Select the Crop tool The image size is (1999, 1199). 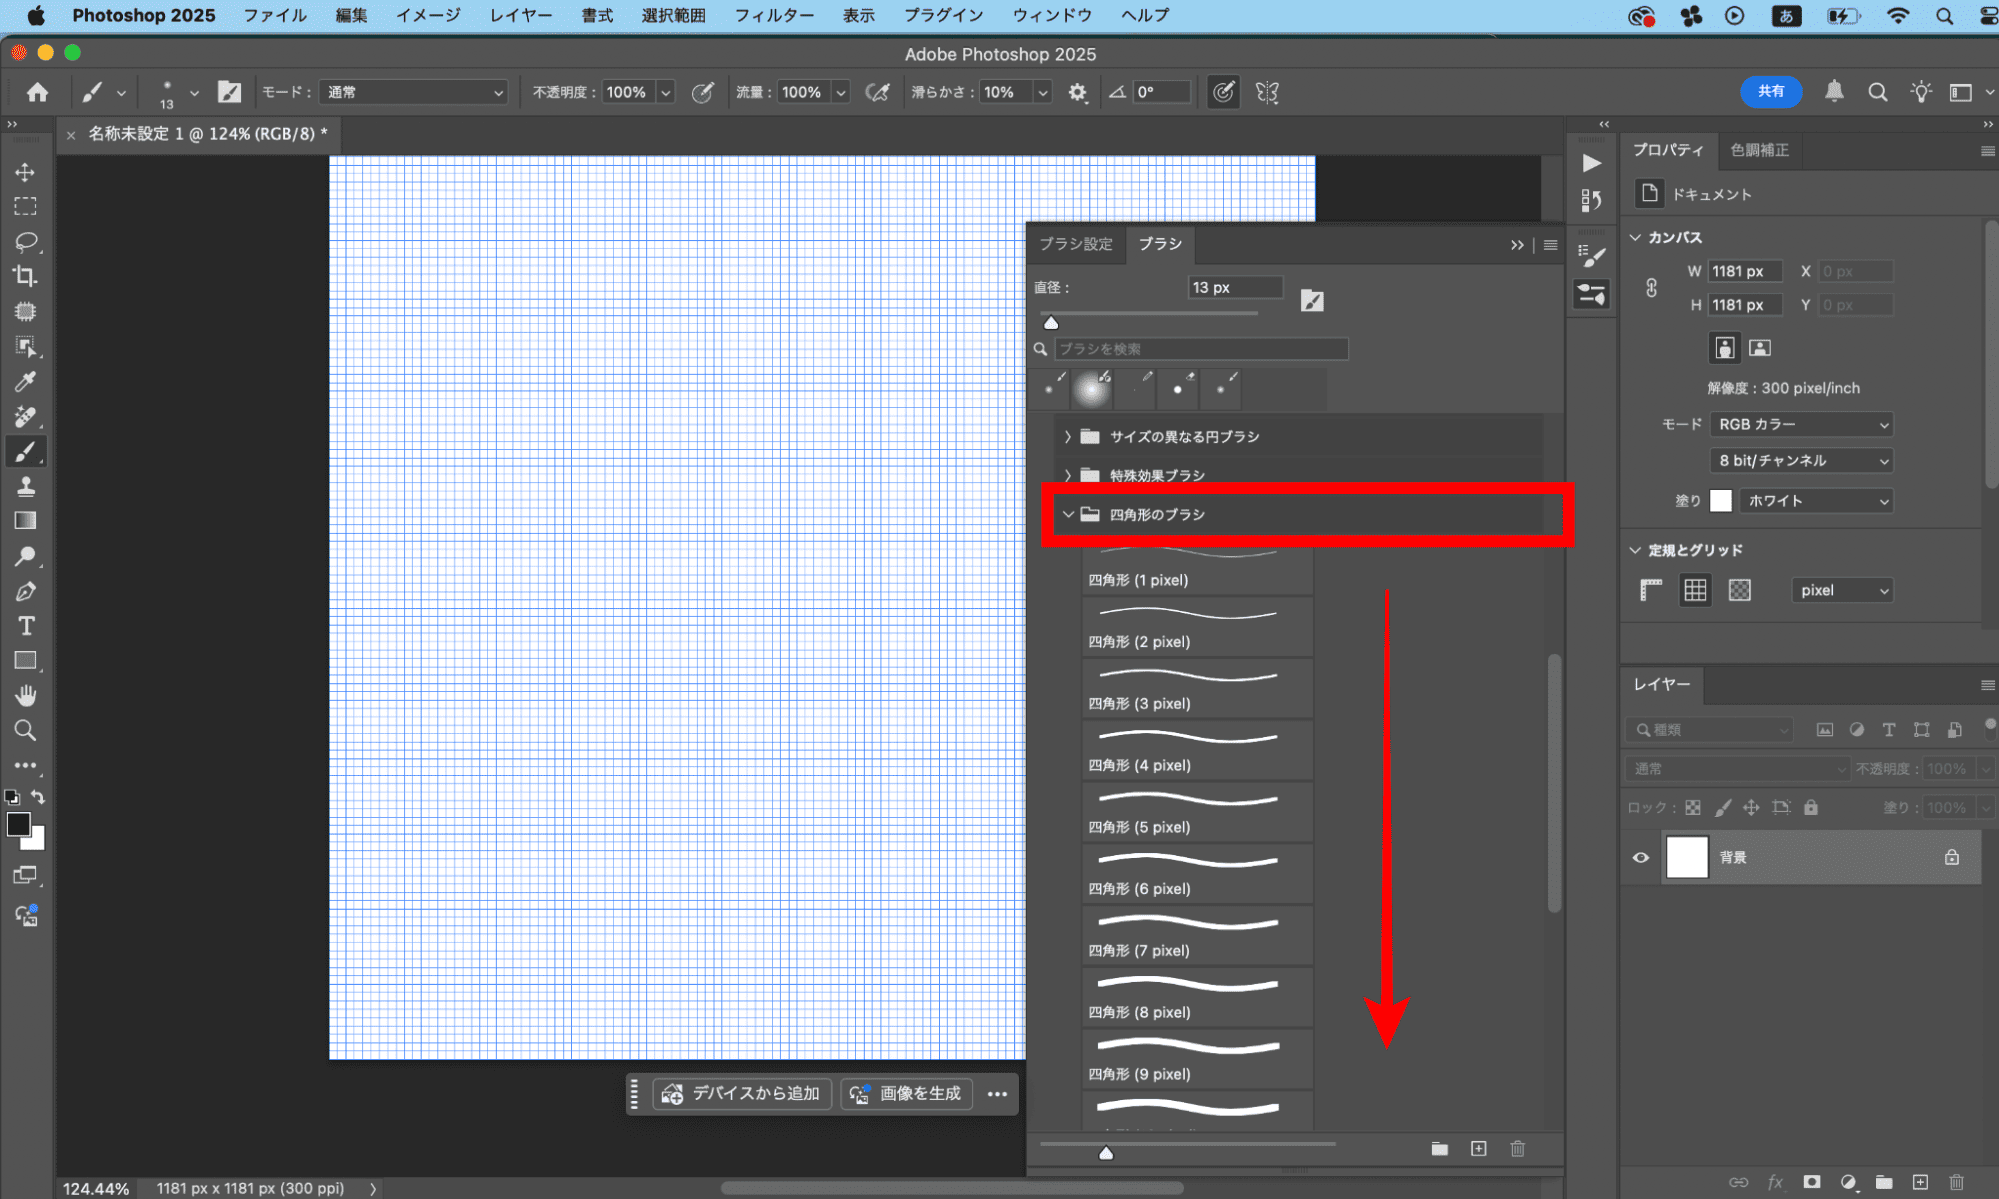point(25,276)
